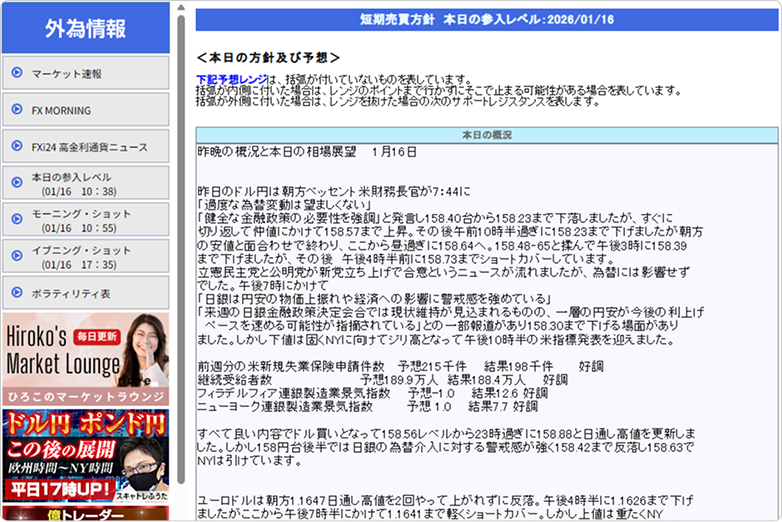Image resolution: width=782 pixels, height=522 pixels.
Task: Click the arrow icon beside イブニング・ショット
Action: tap(17, 256)
